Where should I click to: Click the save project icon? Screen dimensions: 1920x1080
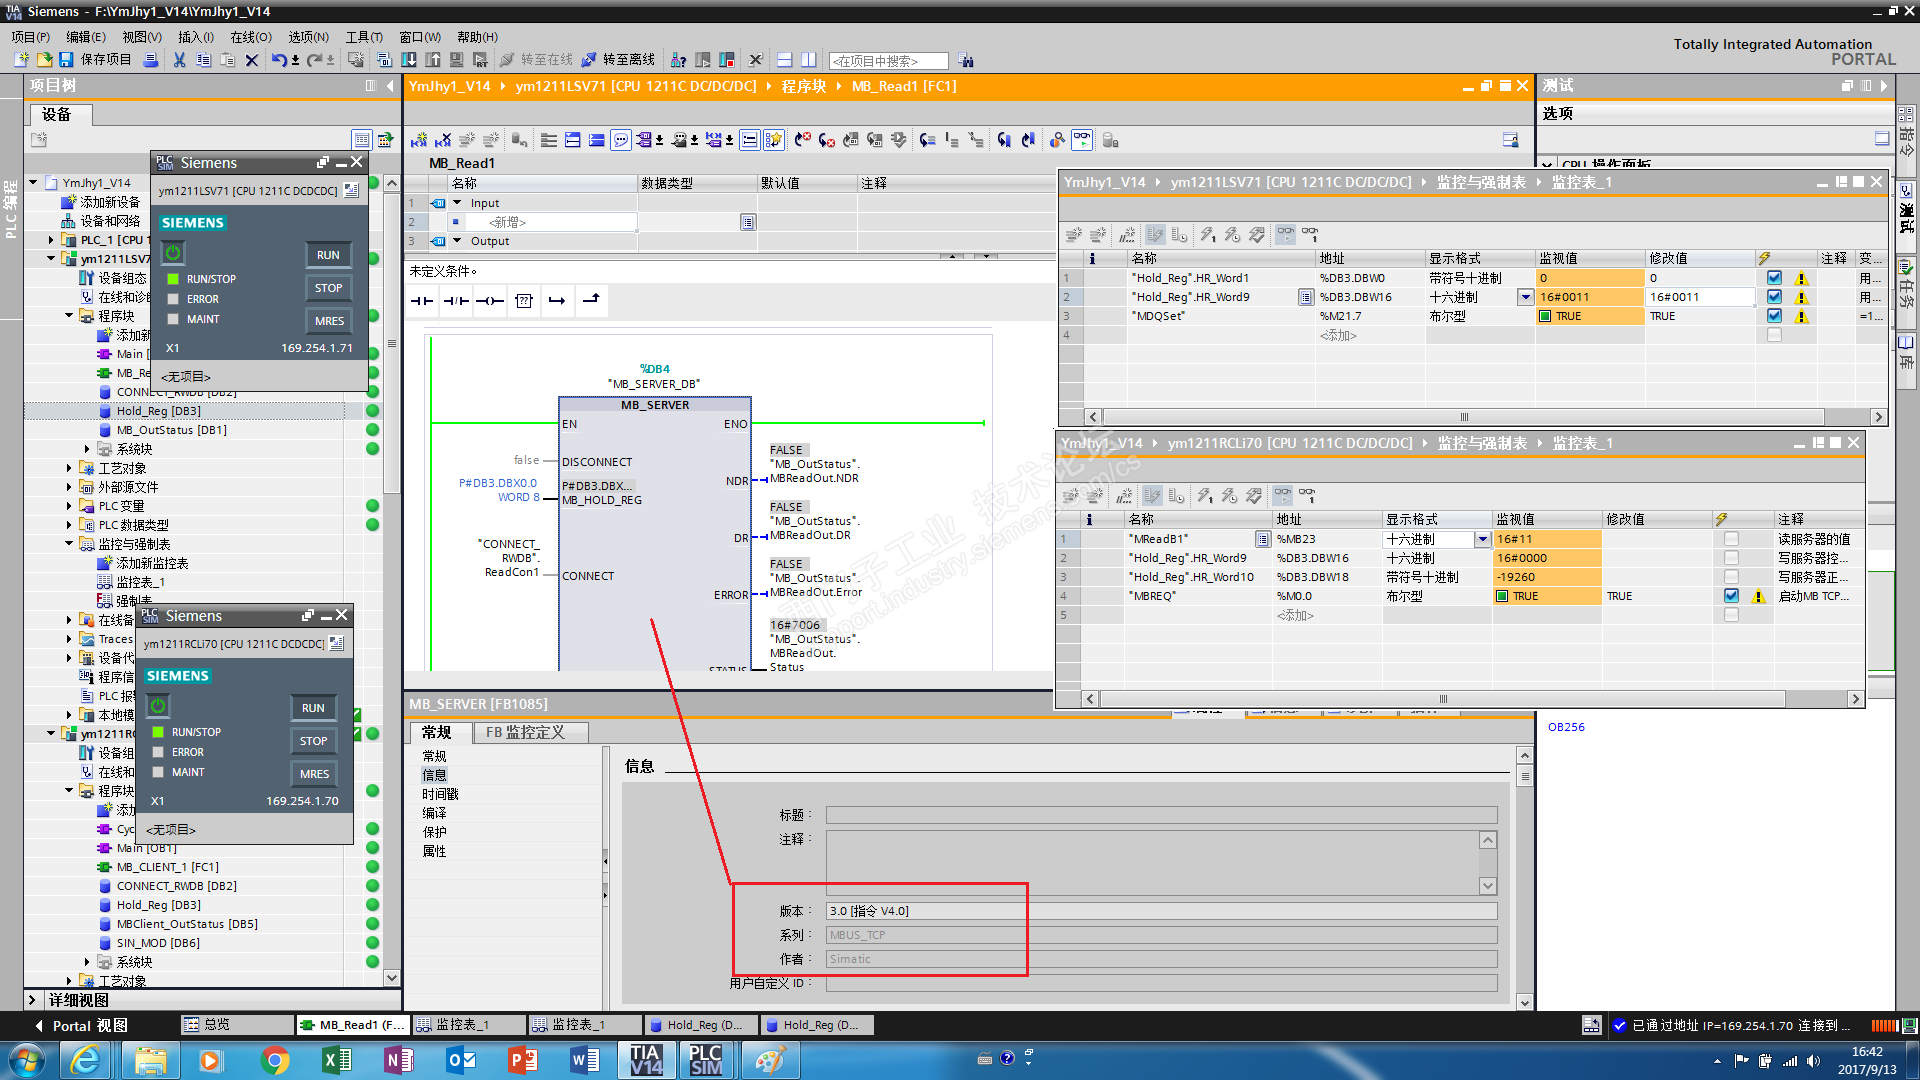click(x=66, y=60)
